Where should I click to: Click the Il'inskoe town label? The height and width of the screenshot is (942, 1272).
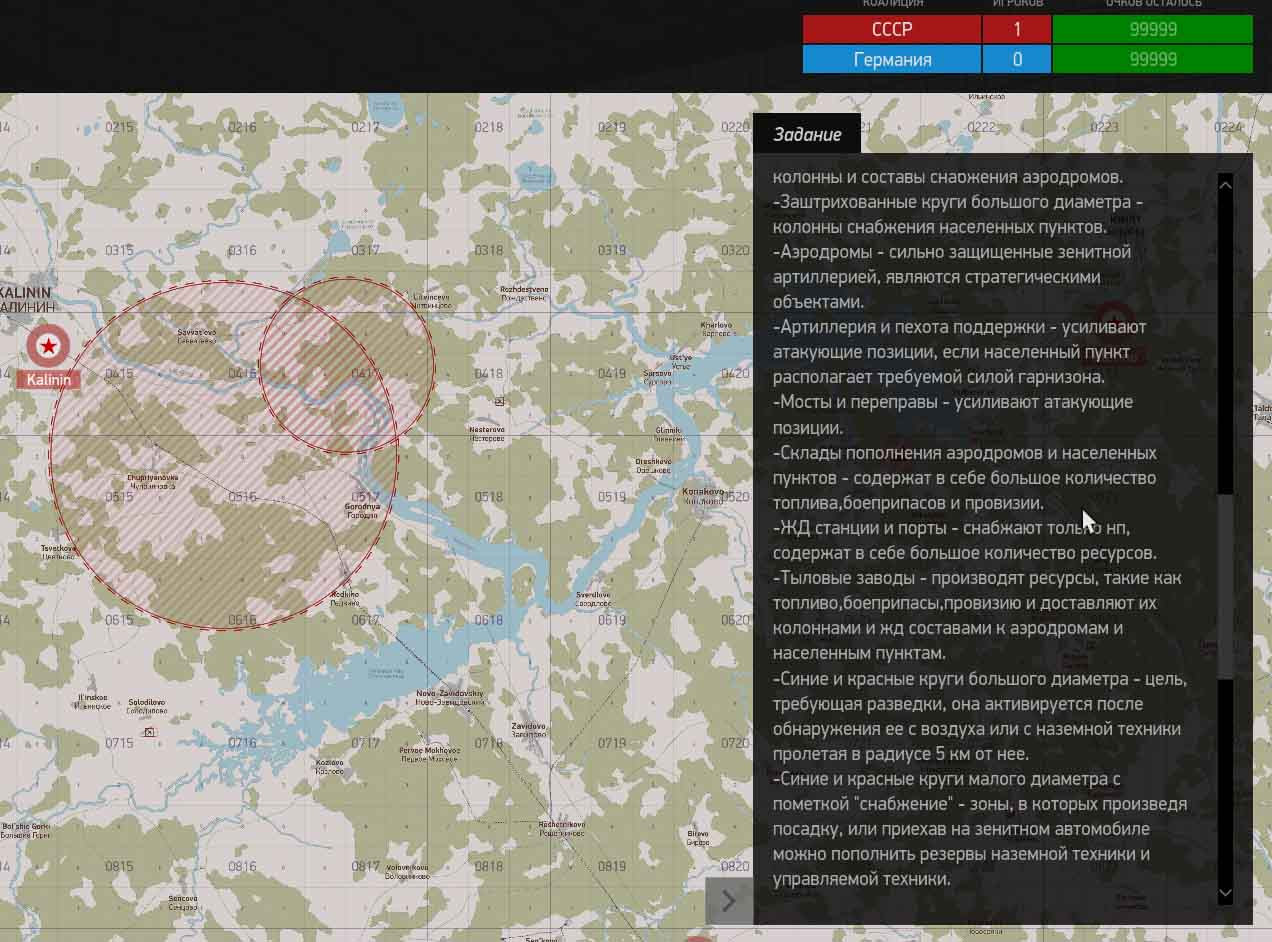point(92,701)
